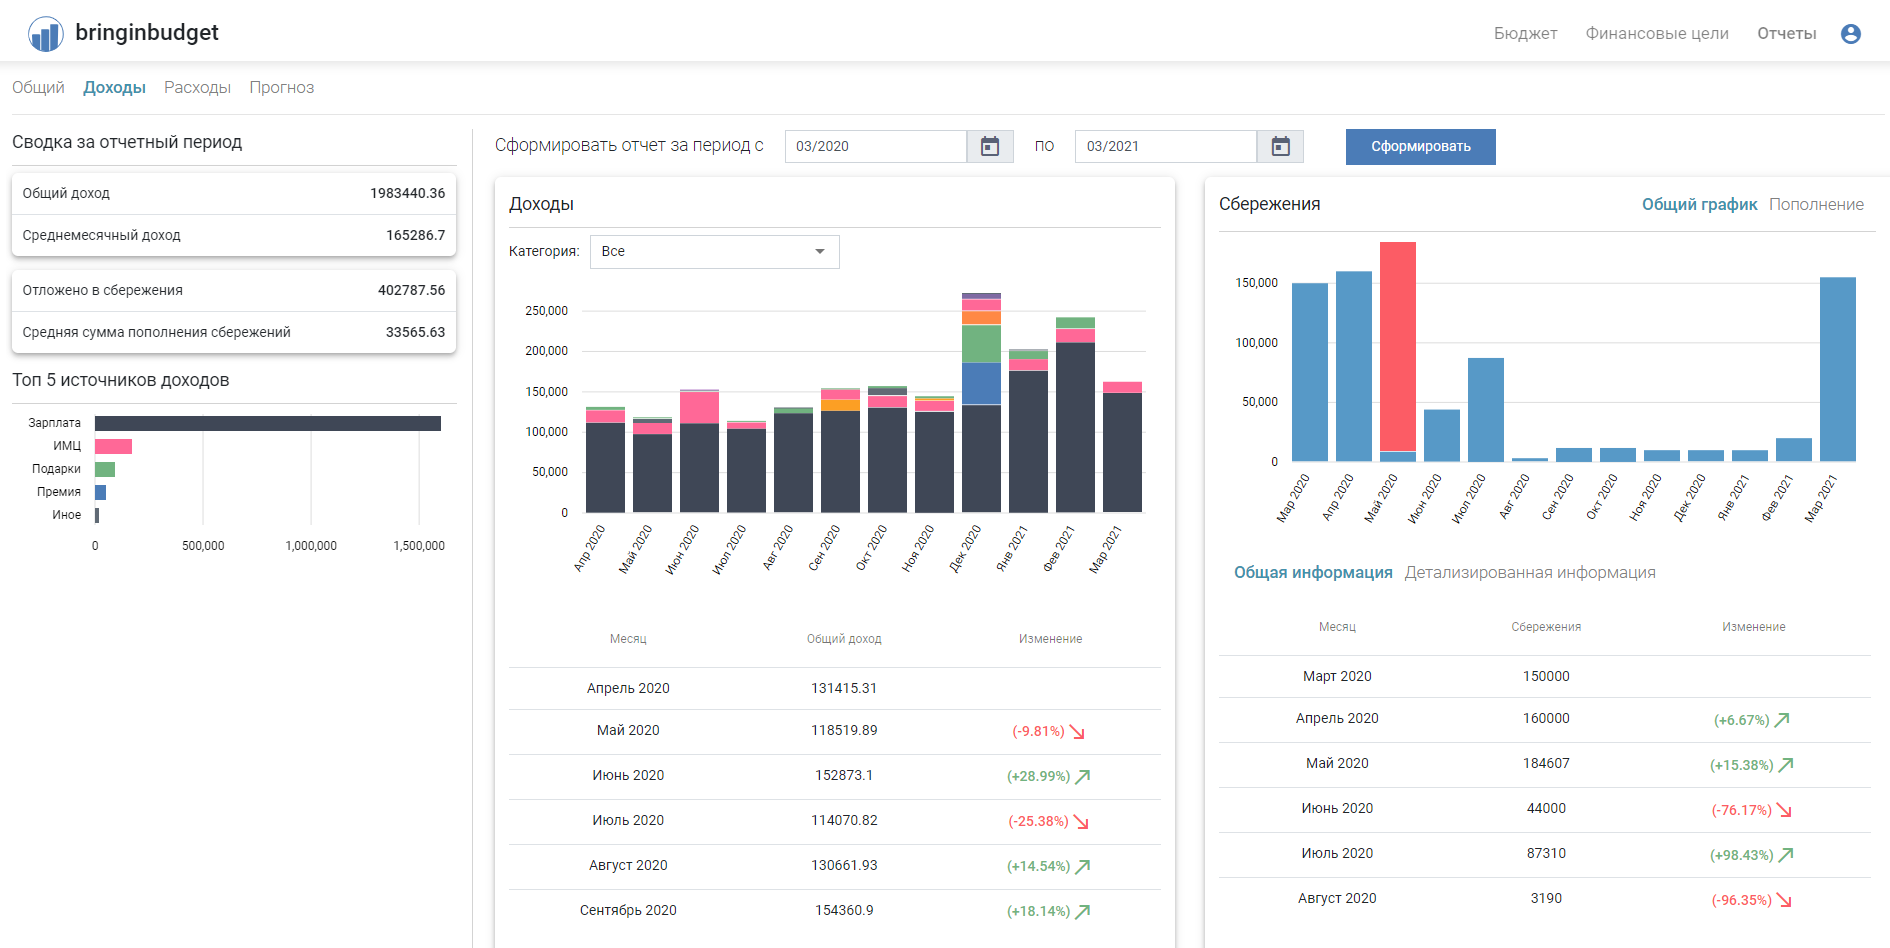Click the Зарплата bar in top sources
The width and height of the screenshot is (1890, 948).
click(268, 424)
